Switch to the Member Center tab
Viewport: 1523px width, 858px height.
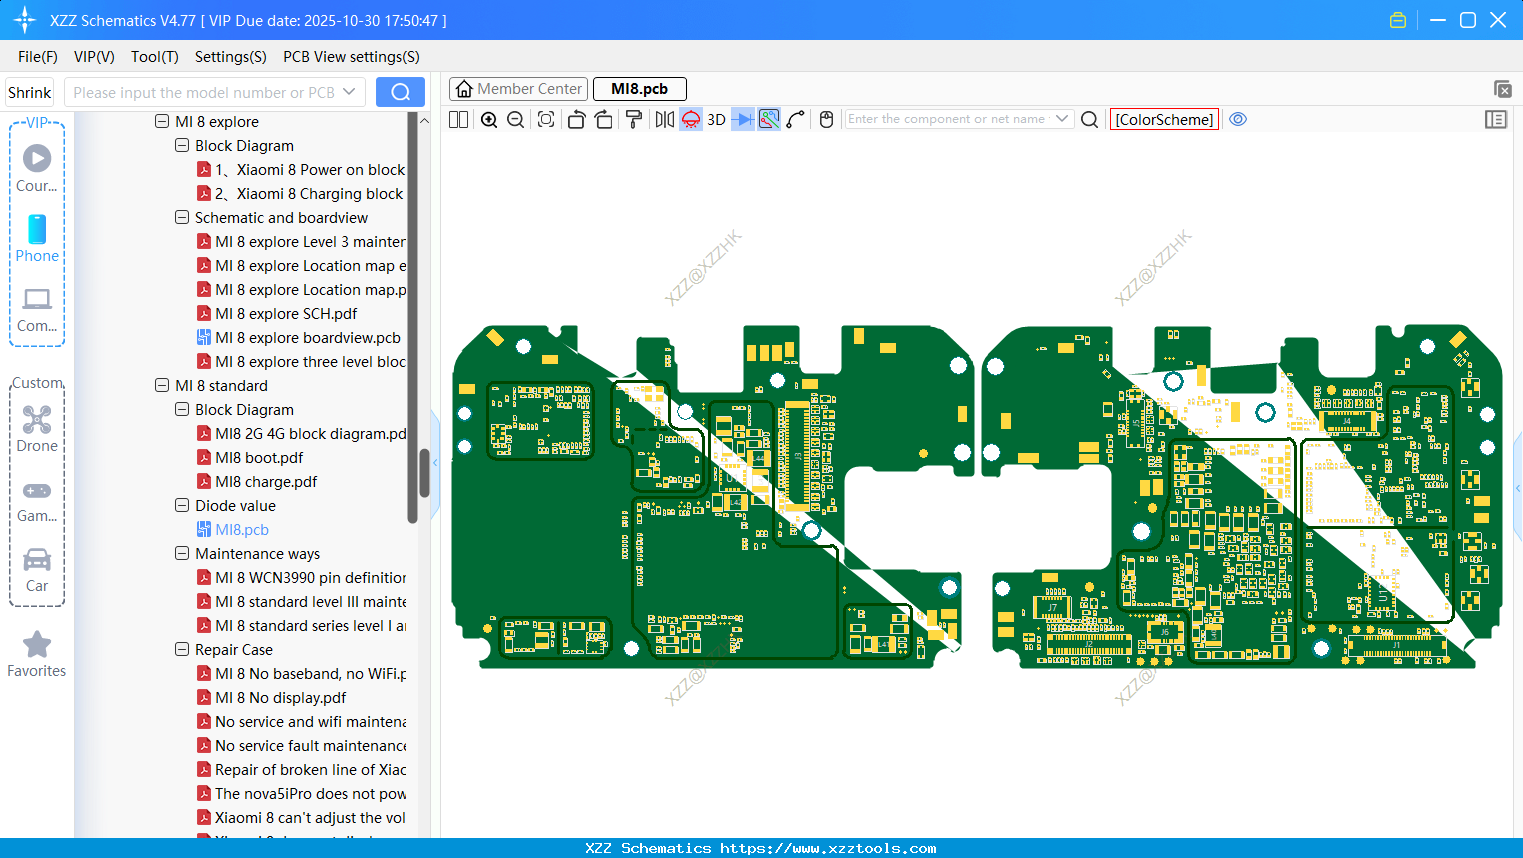coord(519,89)
